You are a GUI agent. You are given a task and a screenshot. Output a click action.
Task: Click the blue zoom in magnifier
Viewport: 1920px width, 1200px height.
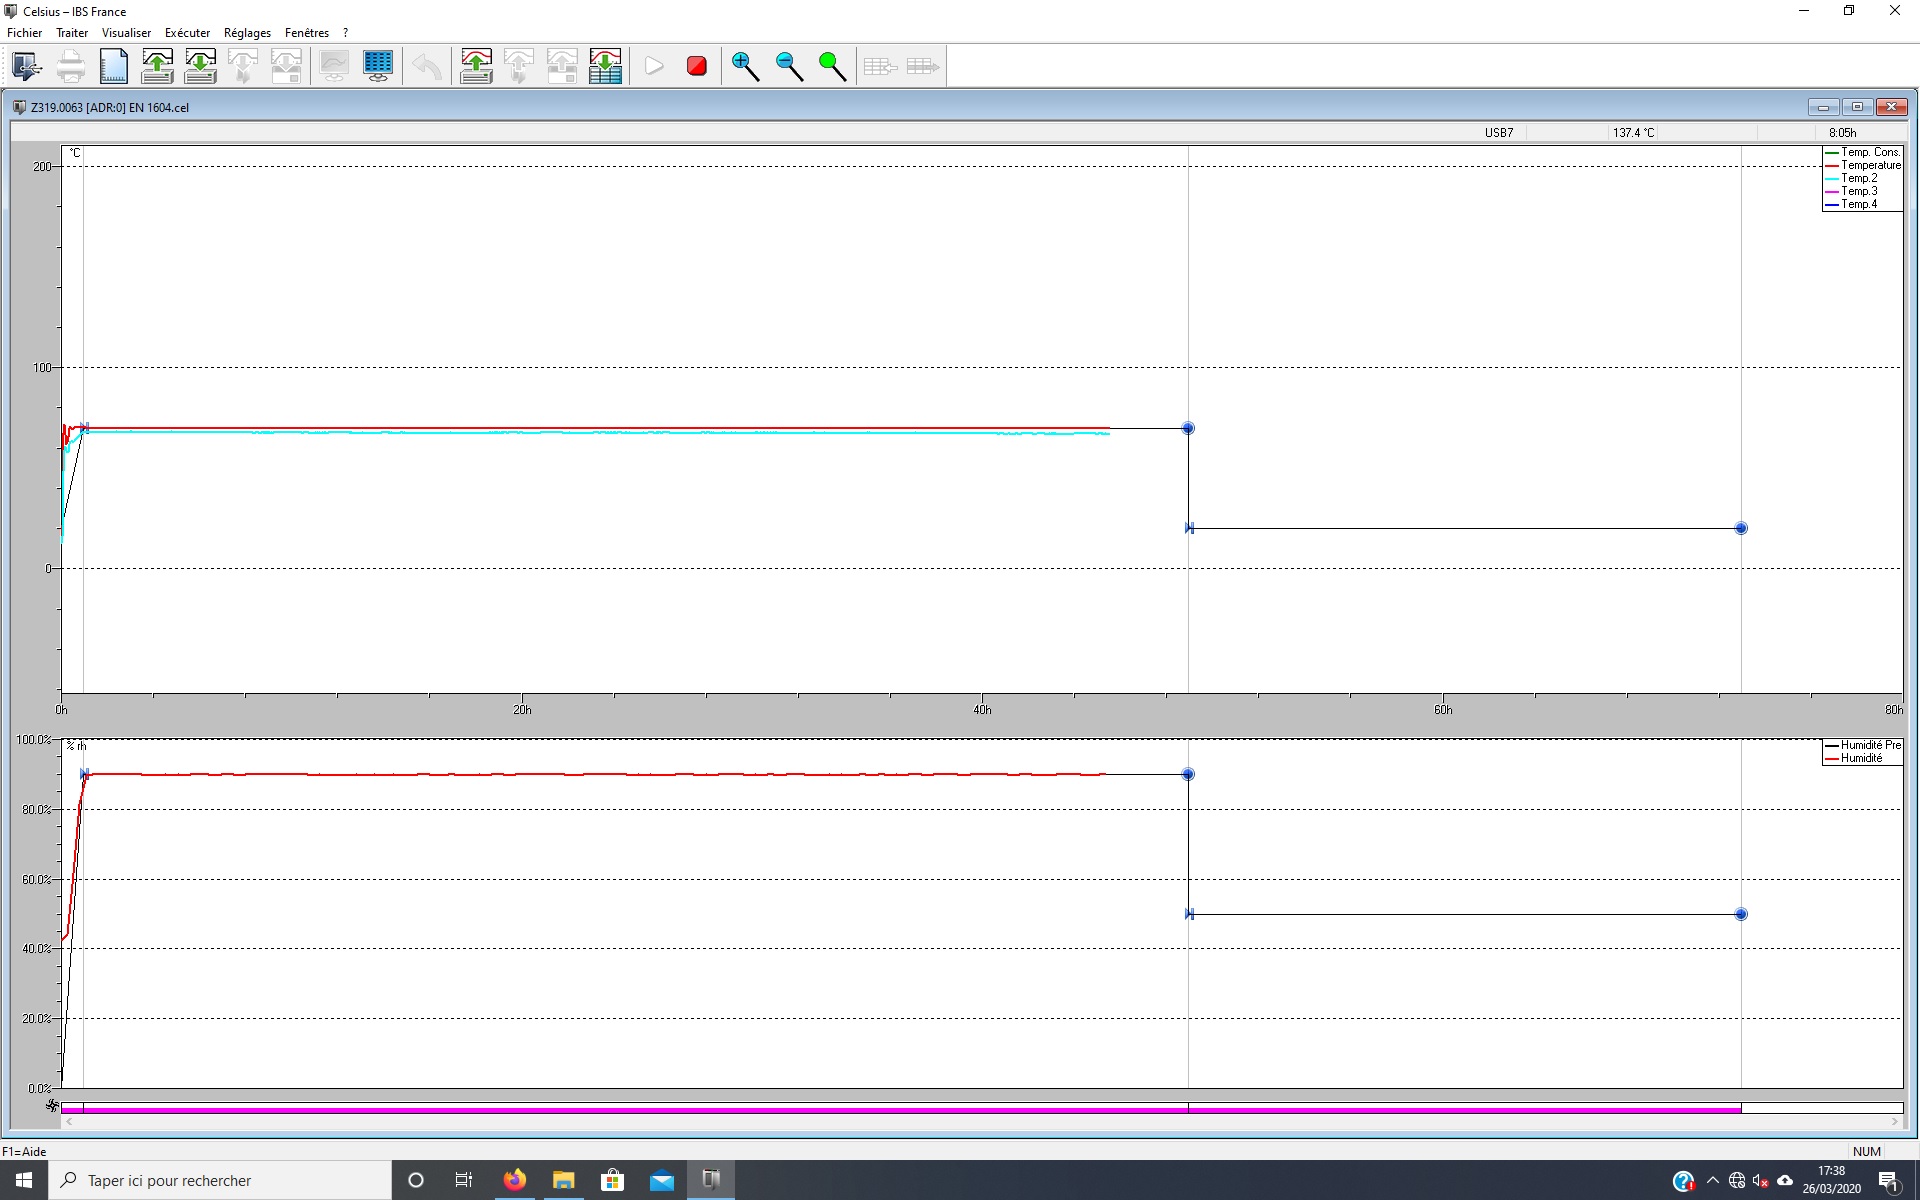pyautogui.click(x=745, y=67)
